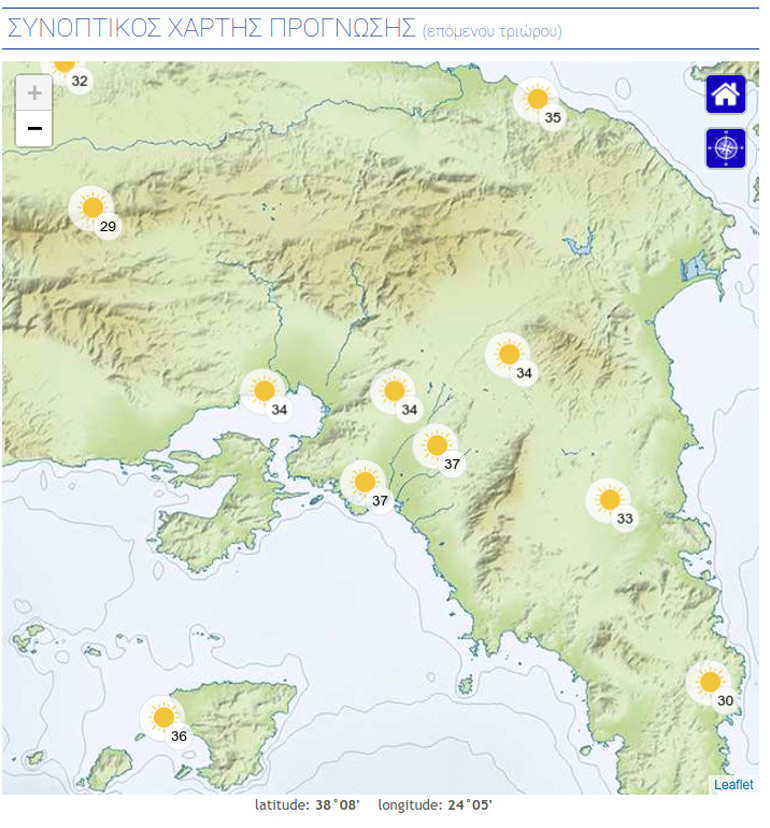Select the 34 degree marker beside the bay
770x828 pixels.
coord(264,390)
